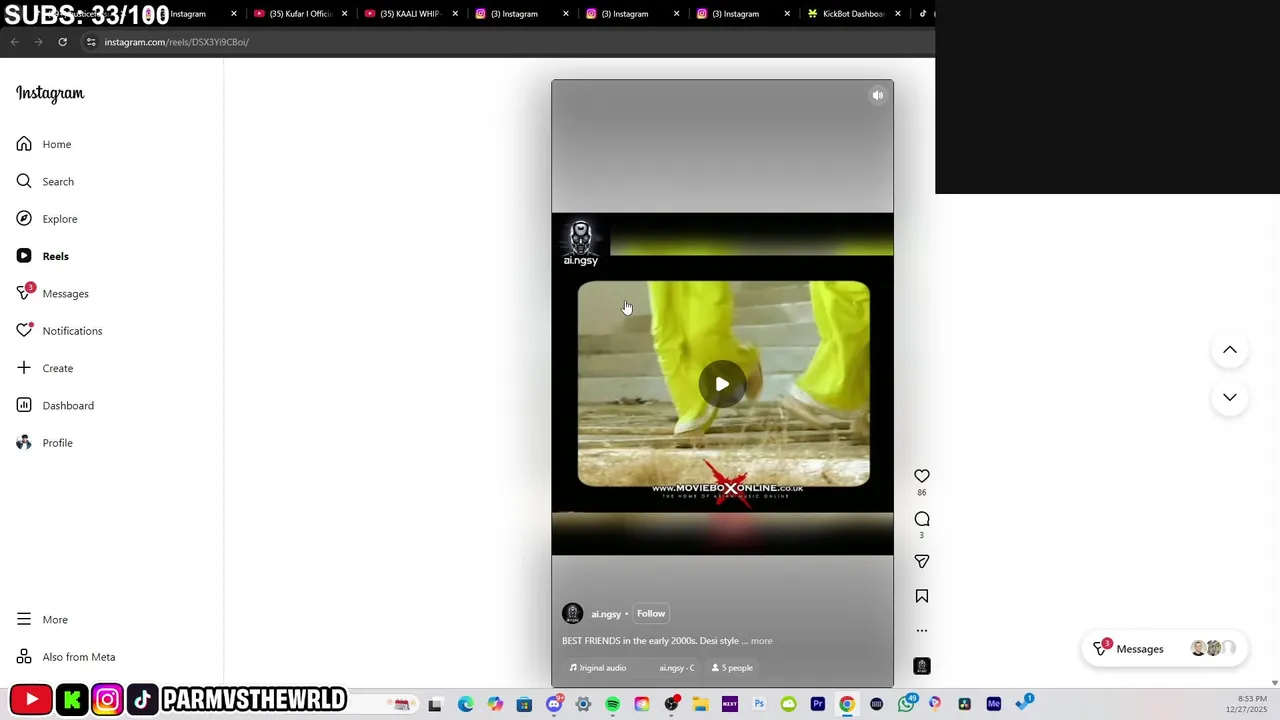Close the KAALI WHIP tab
Viewport: 1280px width, 720px height.
[455, 14]
